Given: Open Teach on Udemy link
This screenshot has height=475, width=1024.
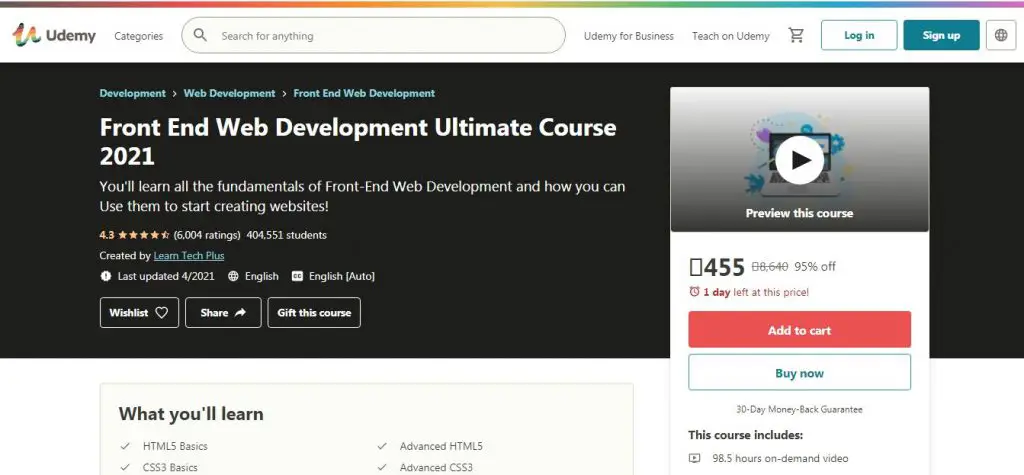Looking at the screenshot, I should coord(730,36).
